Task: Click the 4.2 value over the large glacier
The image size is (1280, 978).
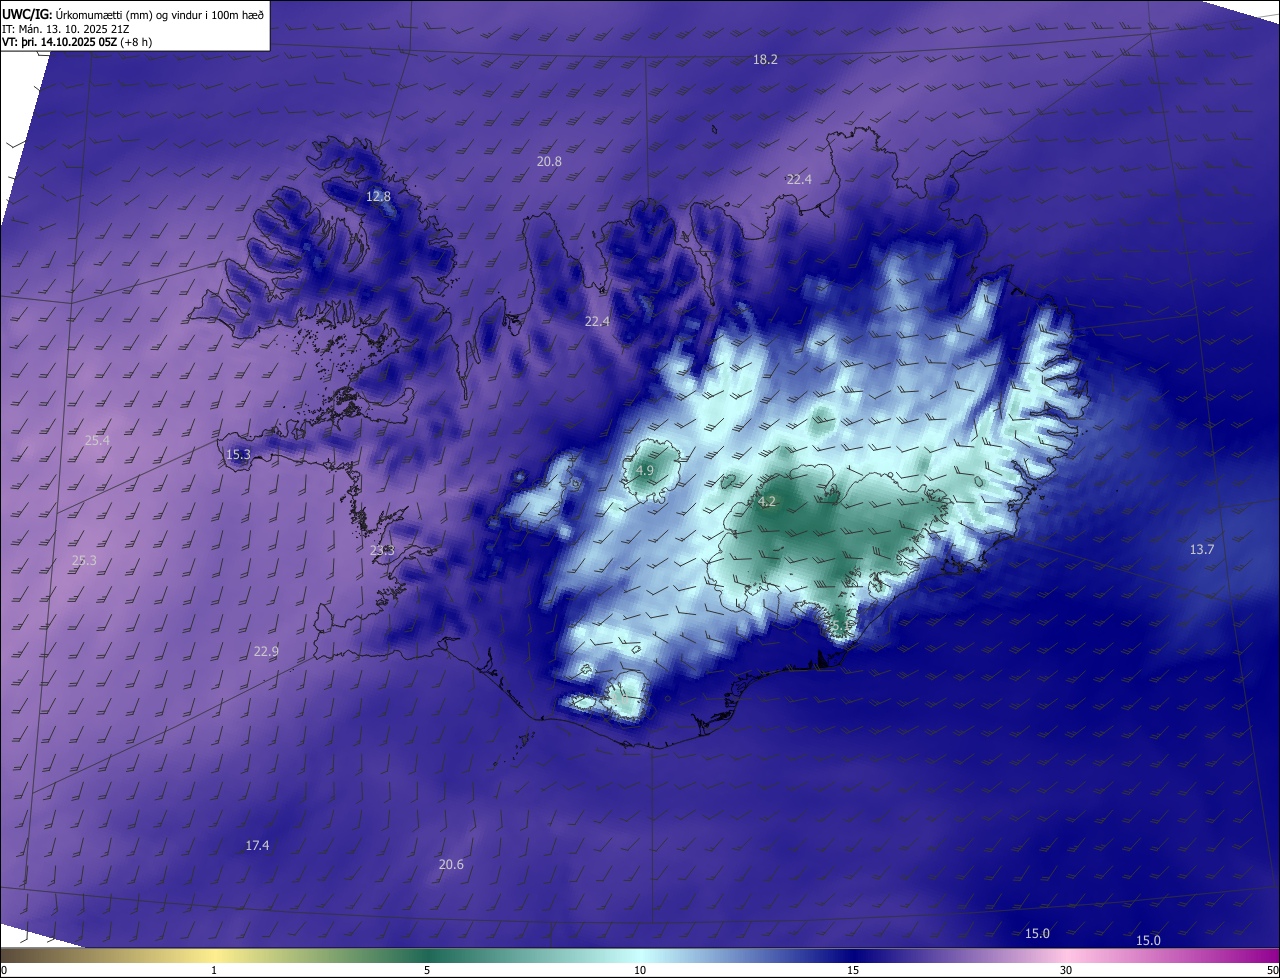Action: click(x=767, y=502)
